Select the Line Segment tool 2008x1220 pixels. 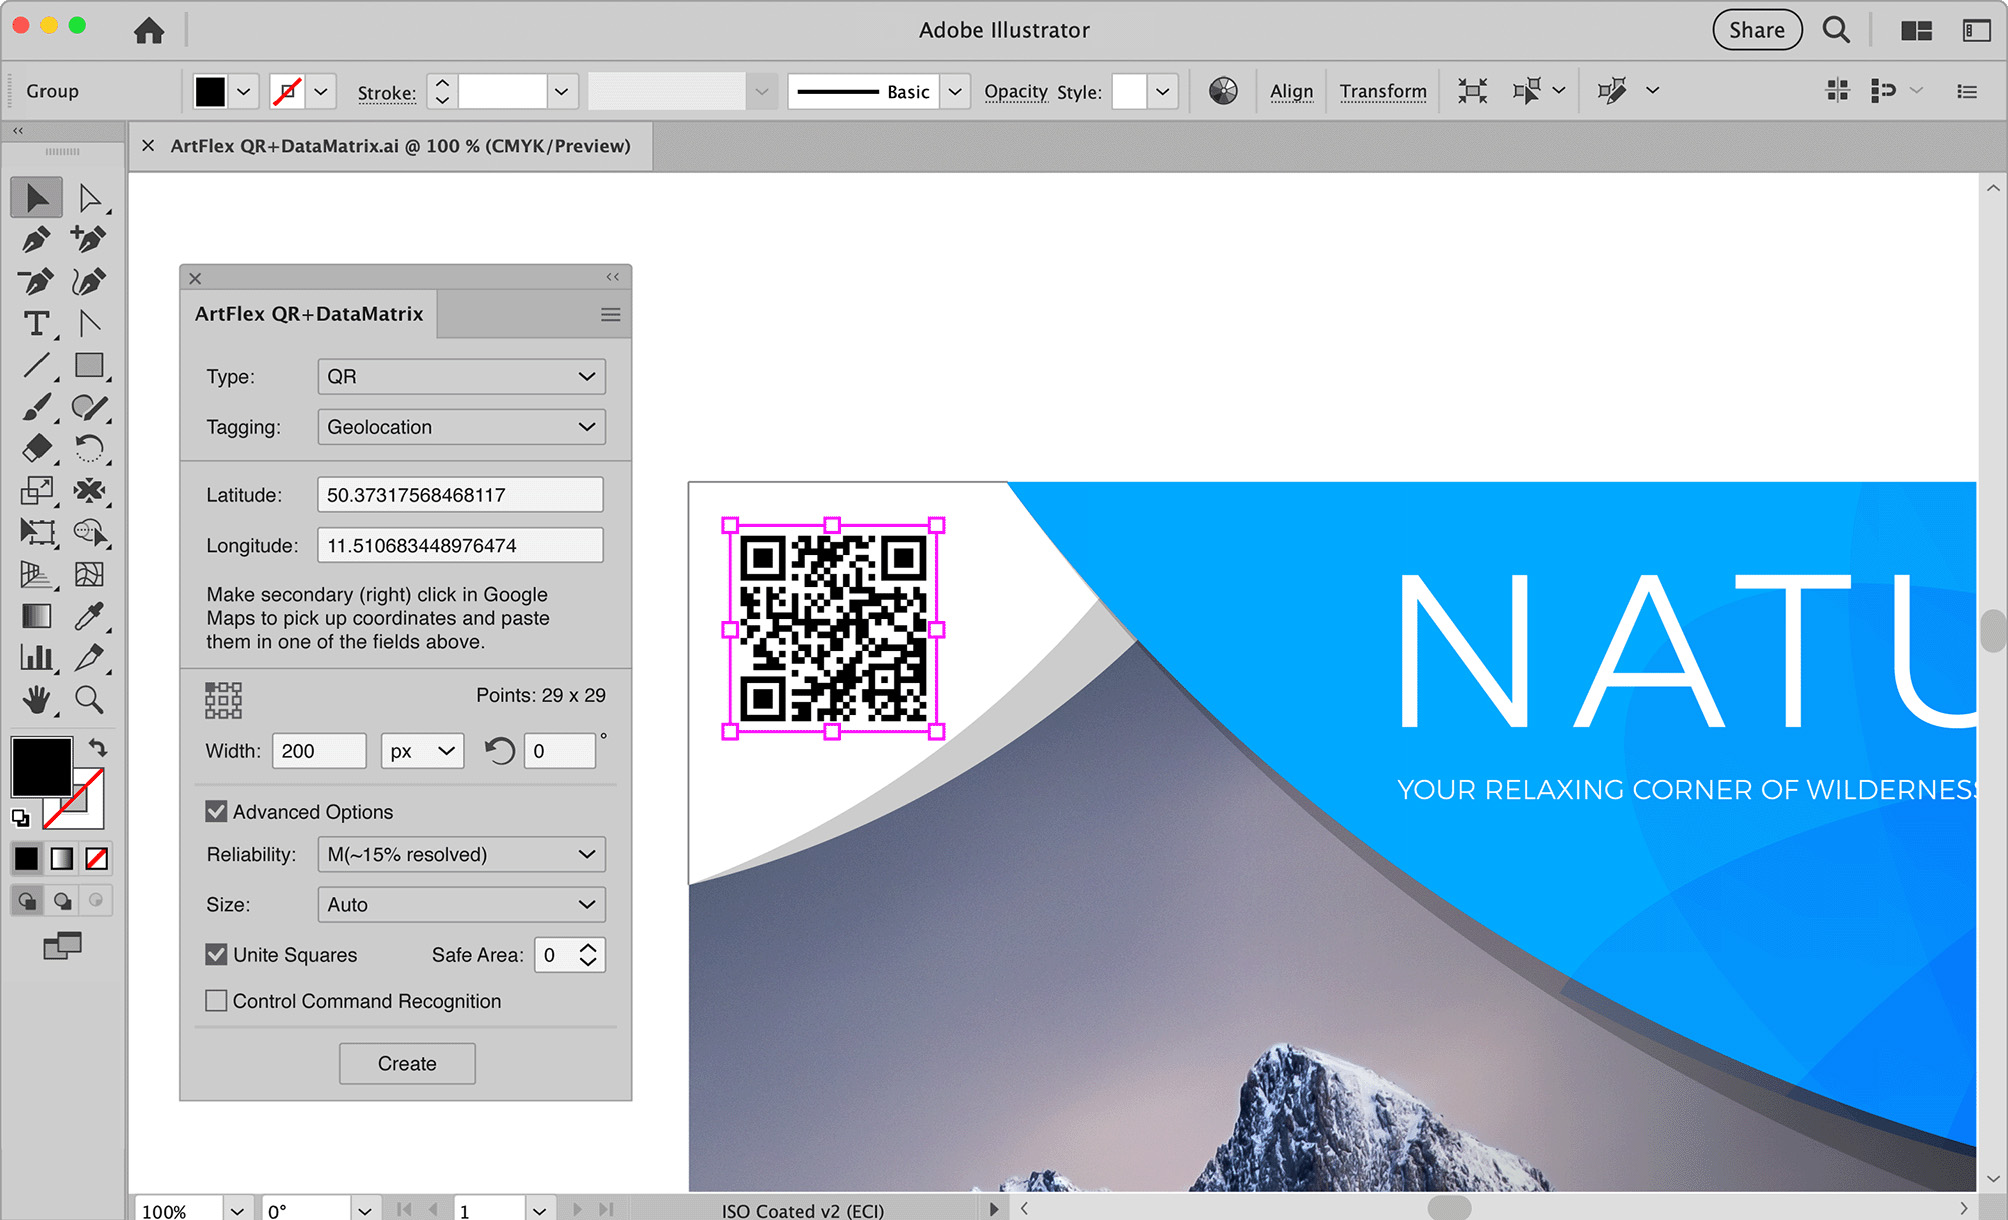tap(36, 365)
